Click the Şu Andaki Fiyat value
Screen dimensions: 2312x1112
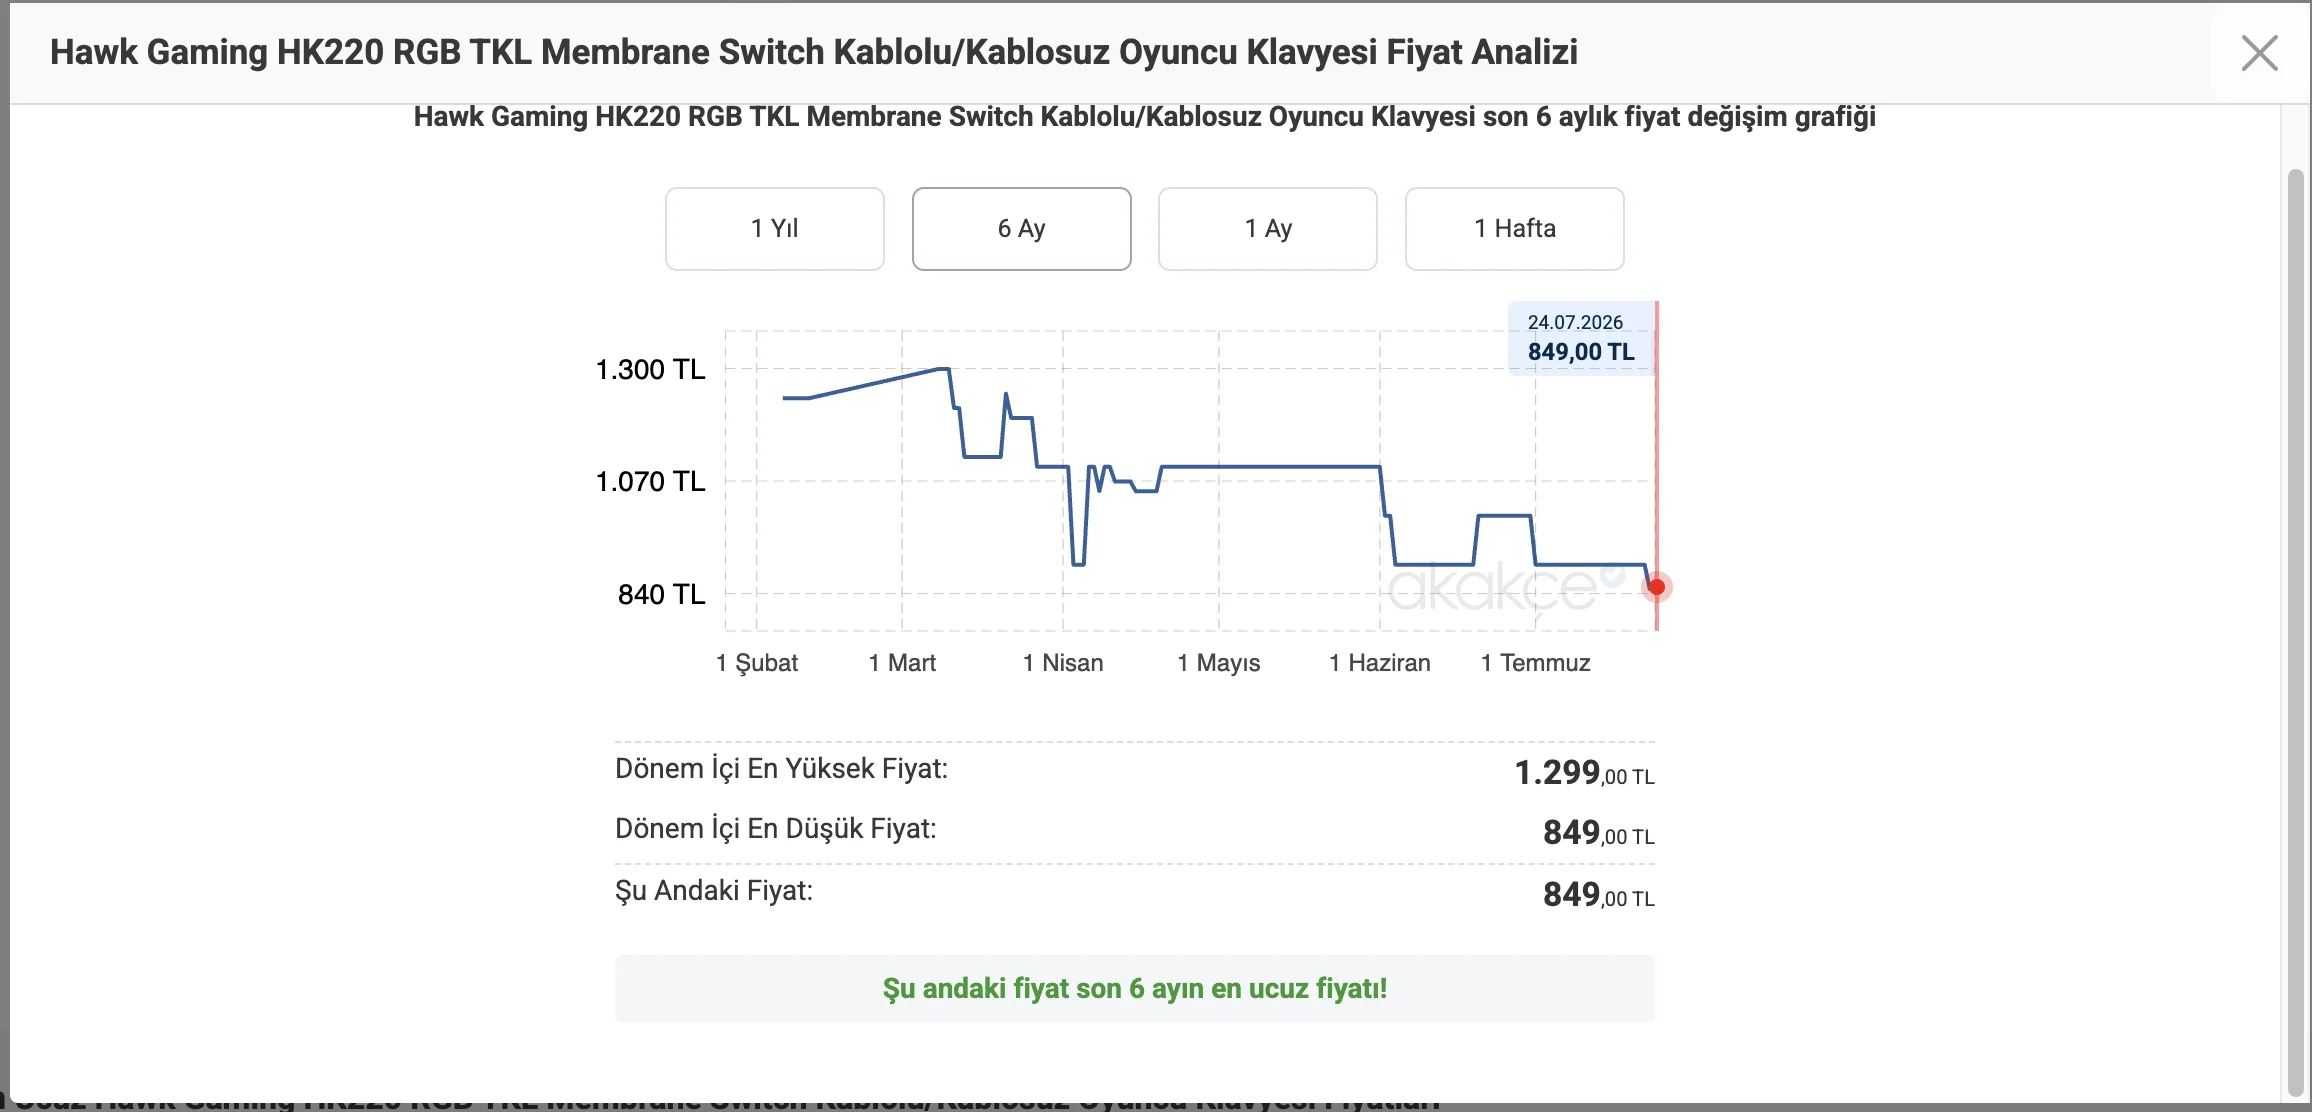pos(1599,895)
